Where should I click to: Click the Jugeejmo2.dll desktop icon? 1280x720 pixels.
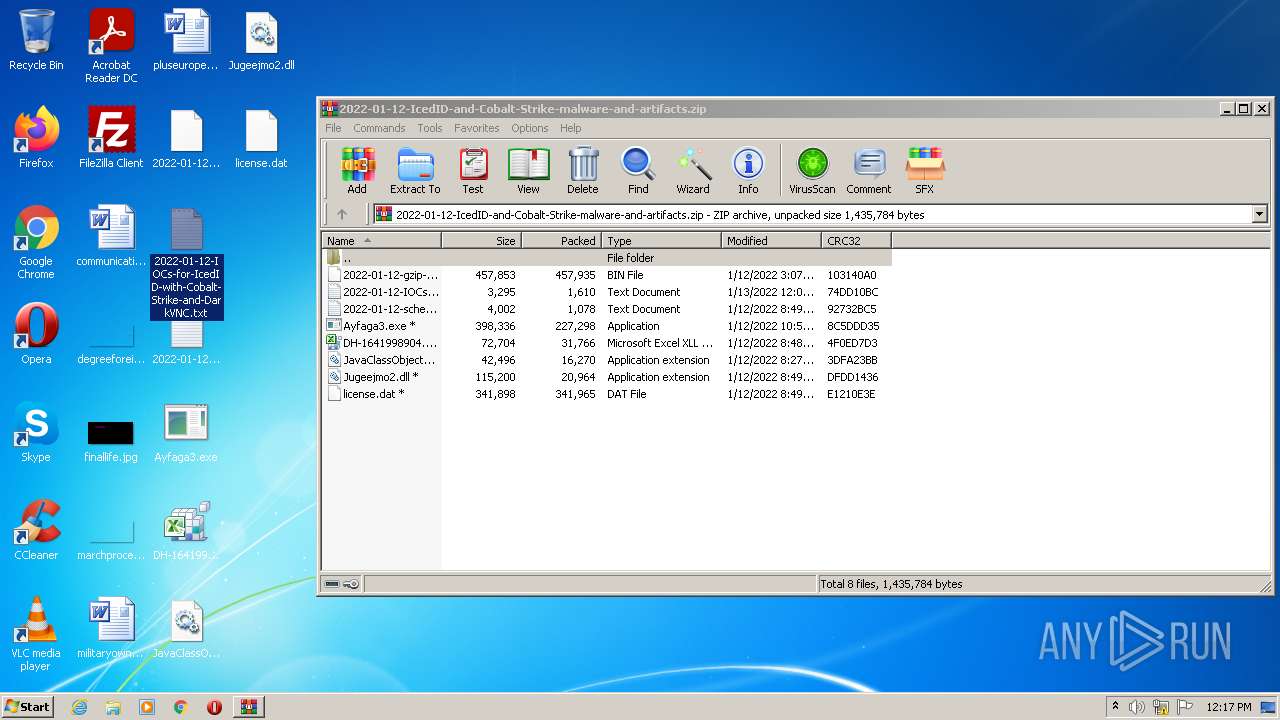coord(261,41)
